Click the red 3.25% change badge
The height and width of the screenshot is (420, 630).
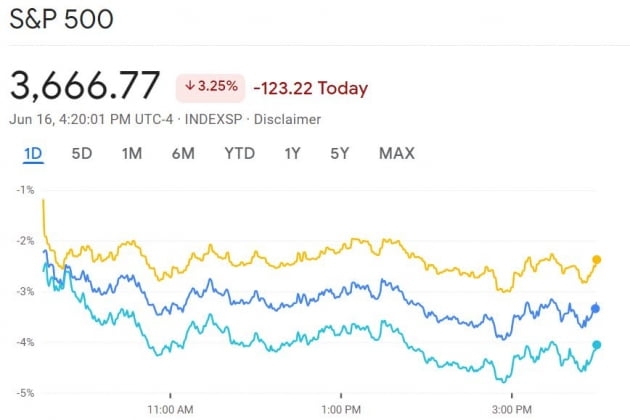211,87
